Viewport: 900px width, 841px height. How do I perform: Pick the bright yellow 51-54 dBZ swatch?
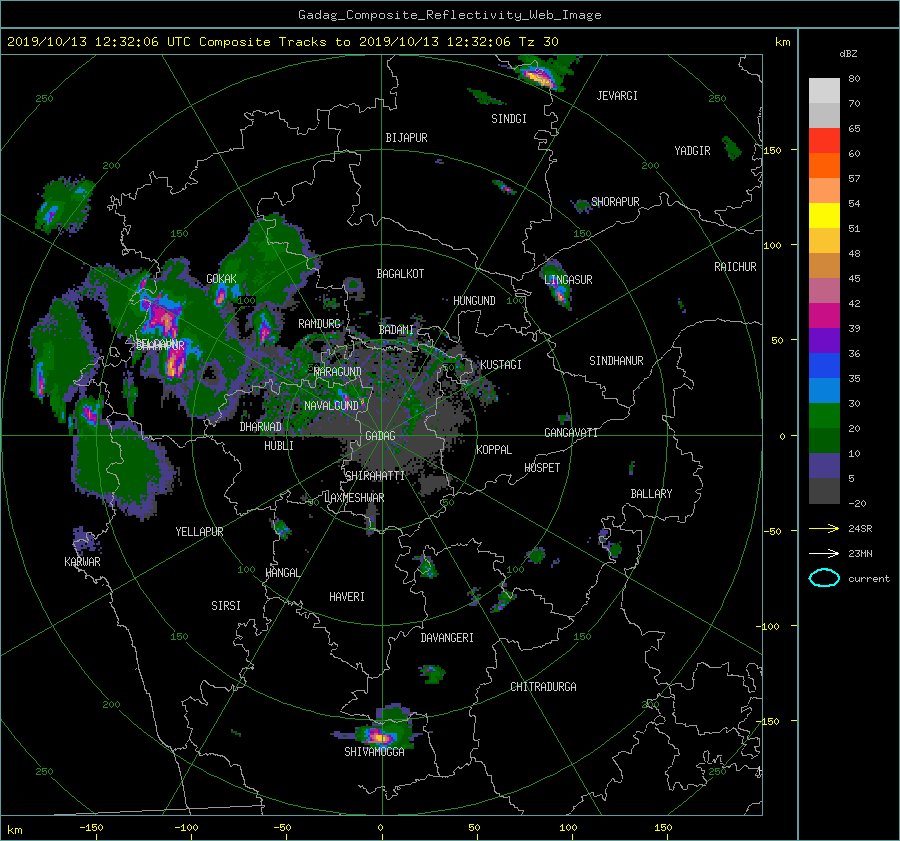pyautogui.click(x=824, y=216)
